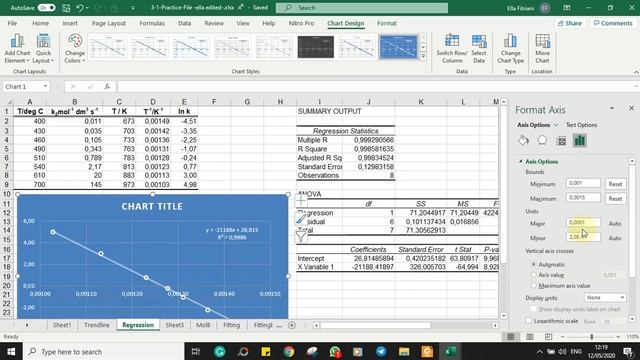
Task: Collapse the ribbon chevron
Action: [636, 72]
